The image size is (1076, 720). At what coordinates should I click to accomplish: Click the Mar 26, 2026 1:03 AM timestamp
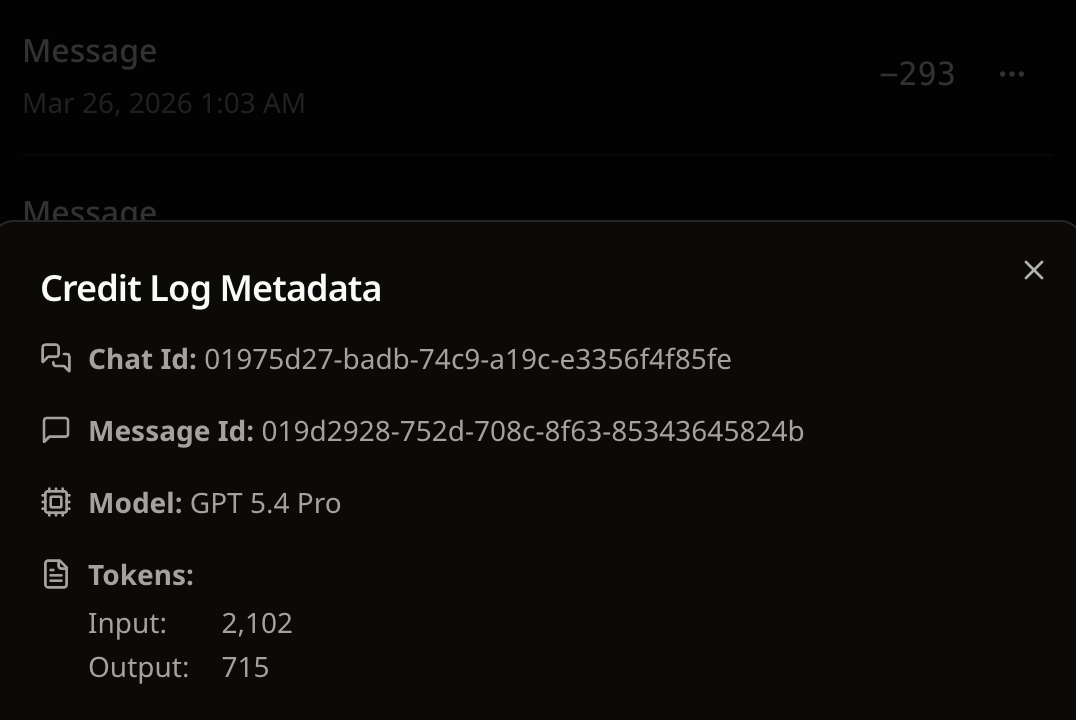[164, 103]
